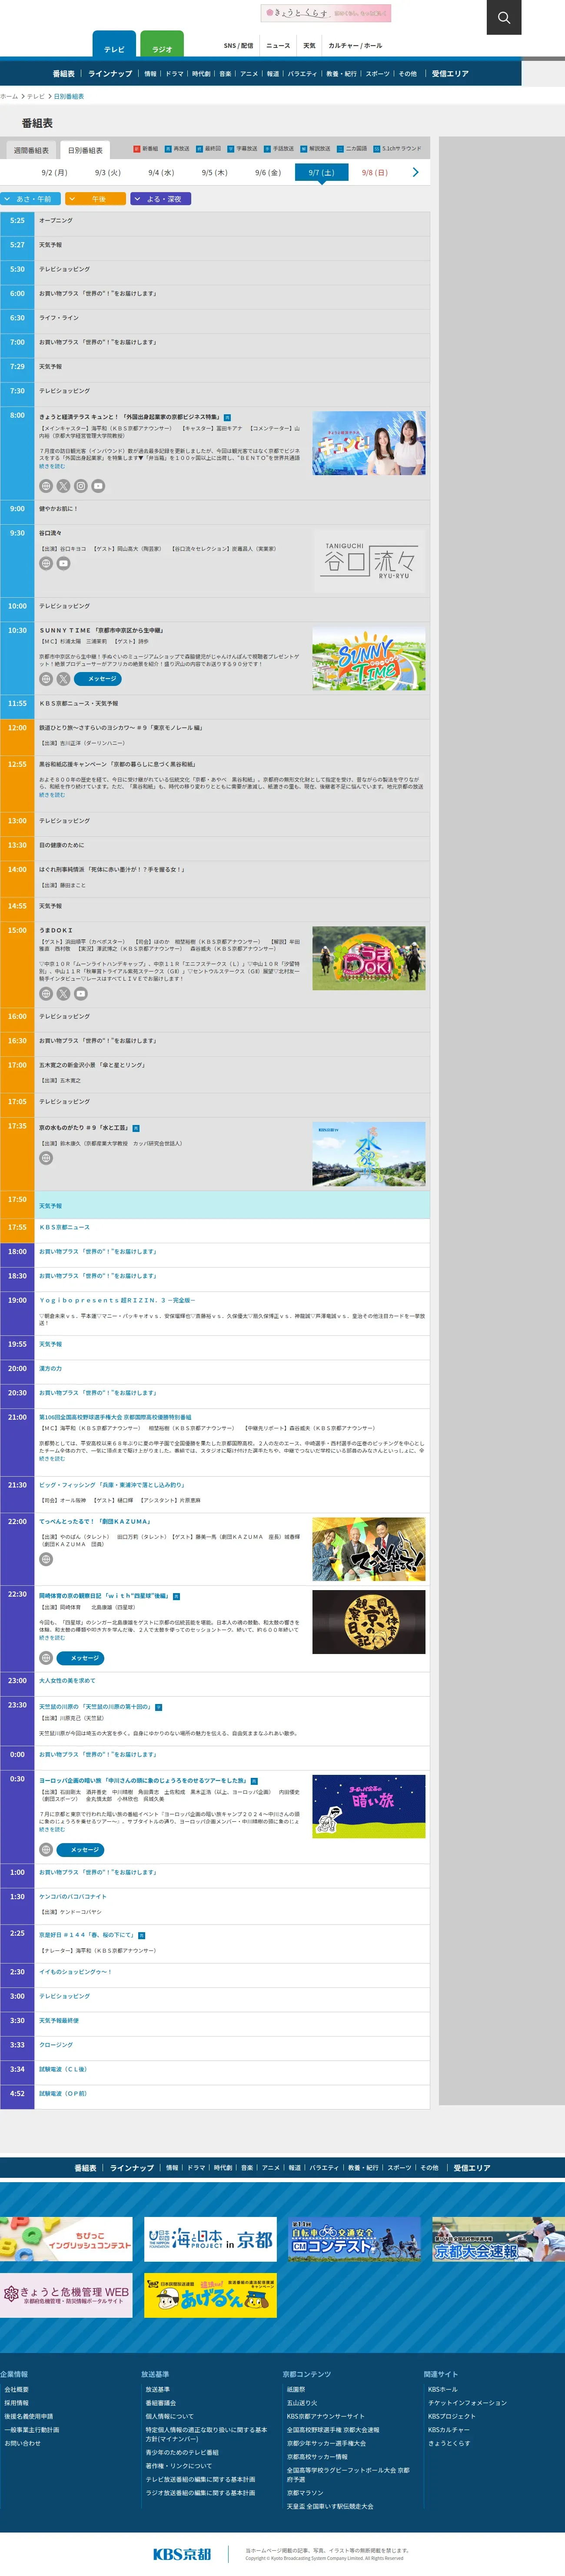
Task: Open ニュース header menu
Action: coord(278,46)
